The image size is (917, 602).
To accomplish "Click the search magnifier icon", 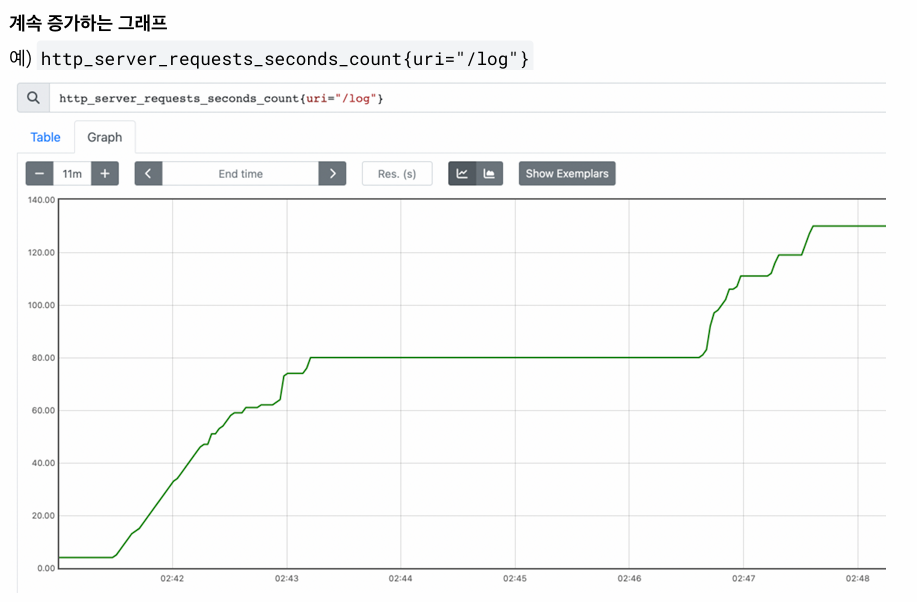I will tap(33, 98).
